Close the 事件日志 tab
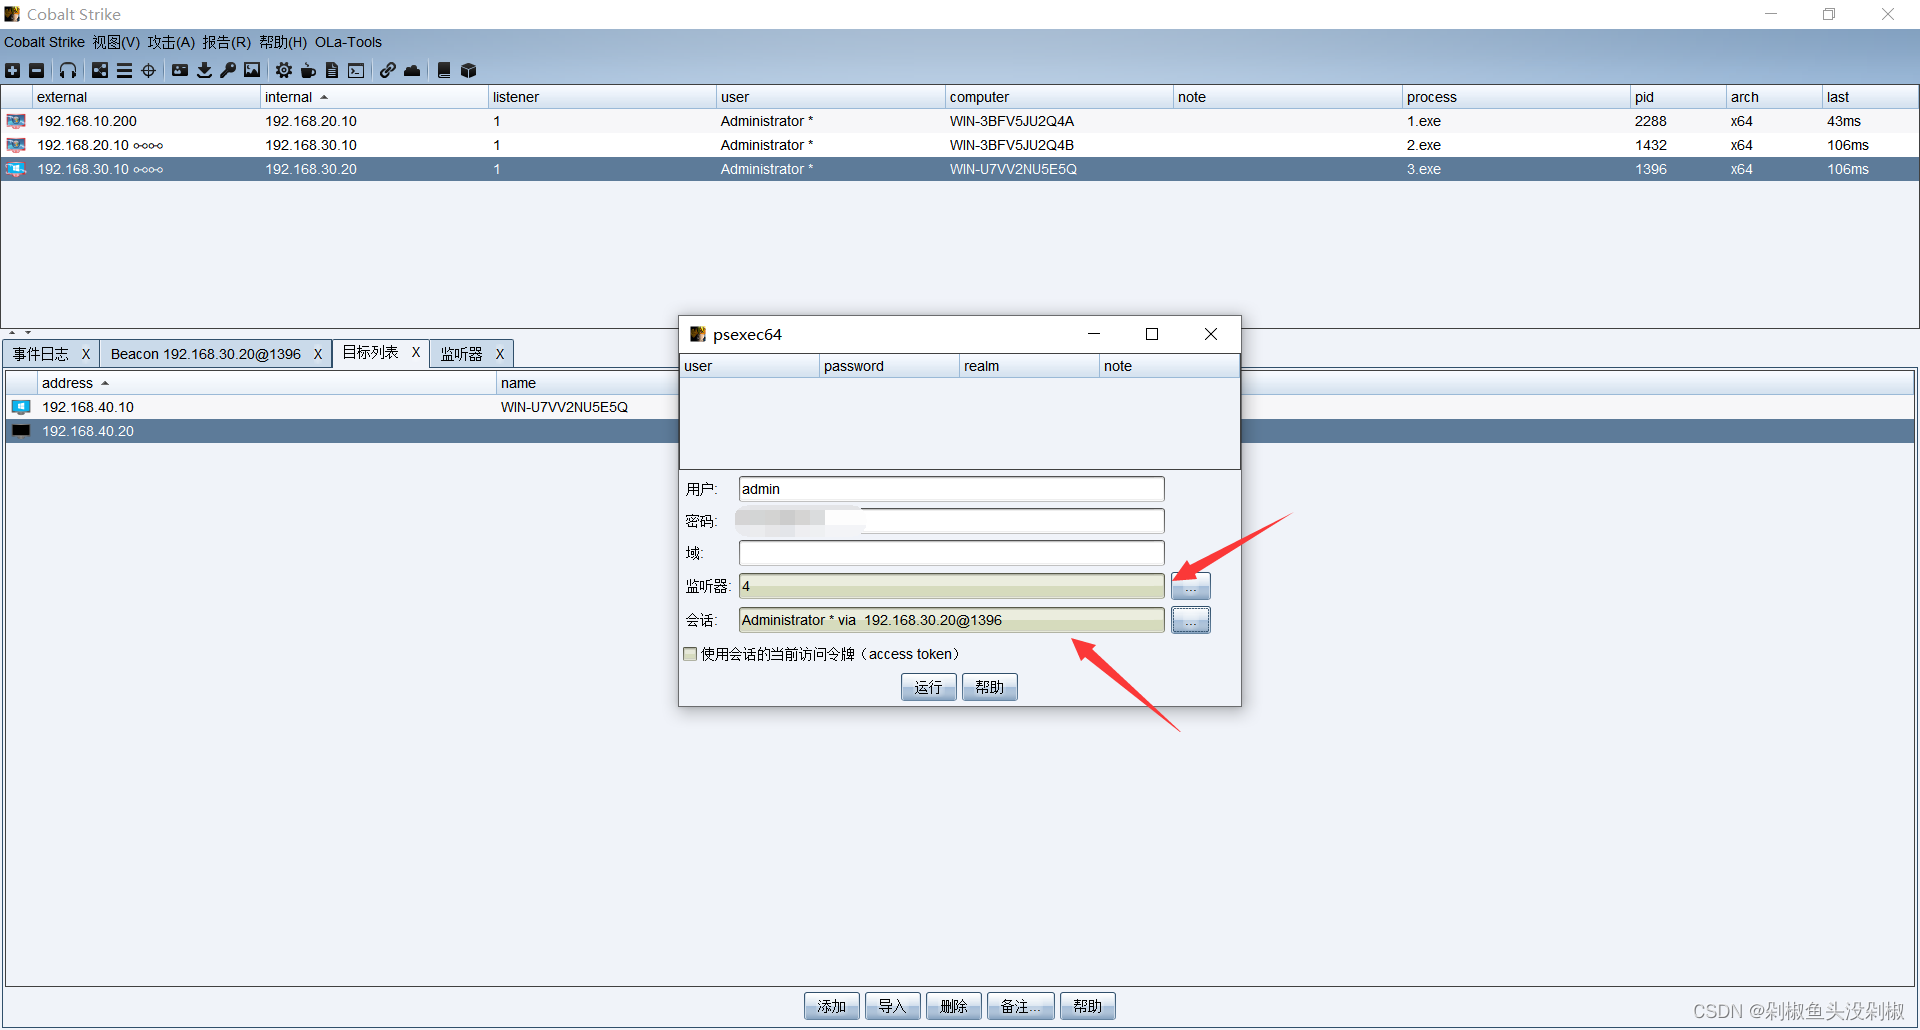Viewport: 1920px width, 1030px height. click(x=86, y=354)
